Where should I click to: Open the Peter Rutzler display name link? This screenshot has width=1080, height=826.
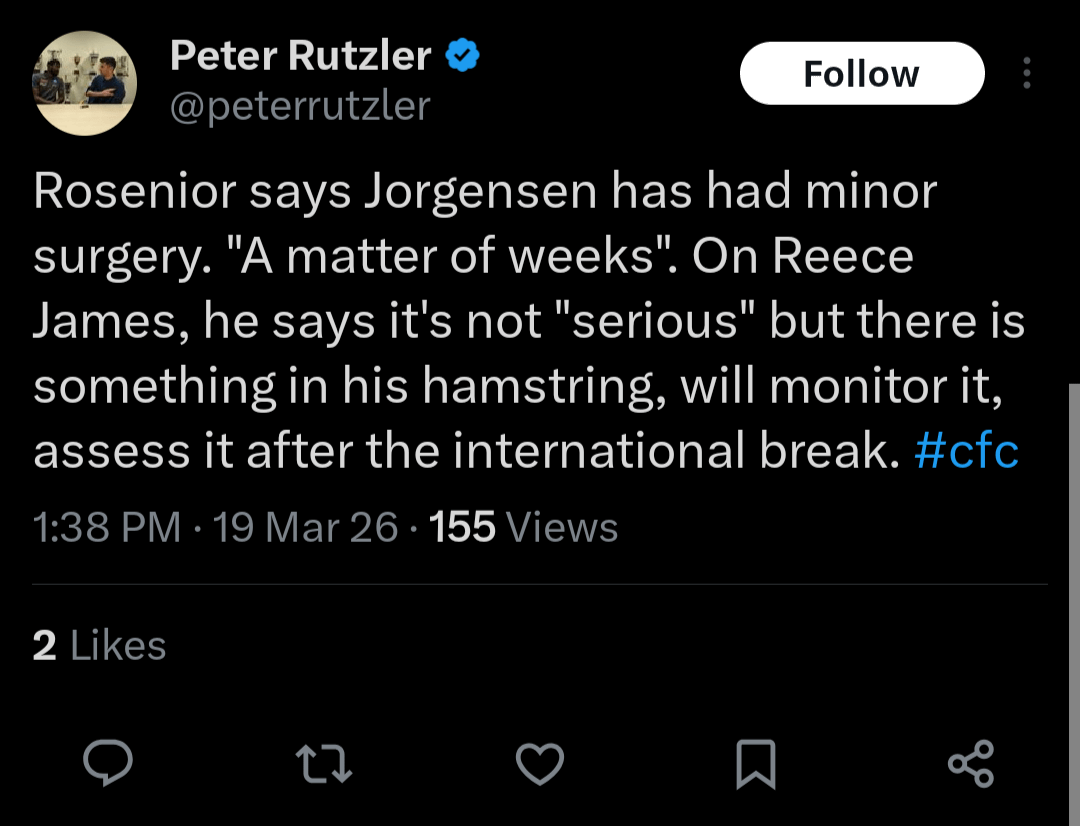[x=300, y=56]
